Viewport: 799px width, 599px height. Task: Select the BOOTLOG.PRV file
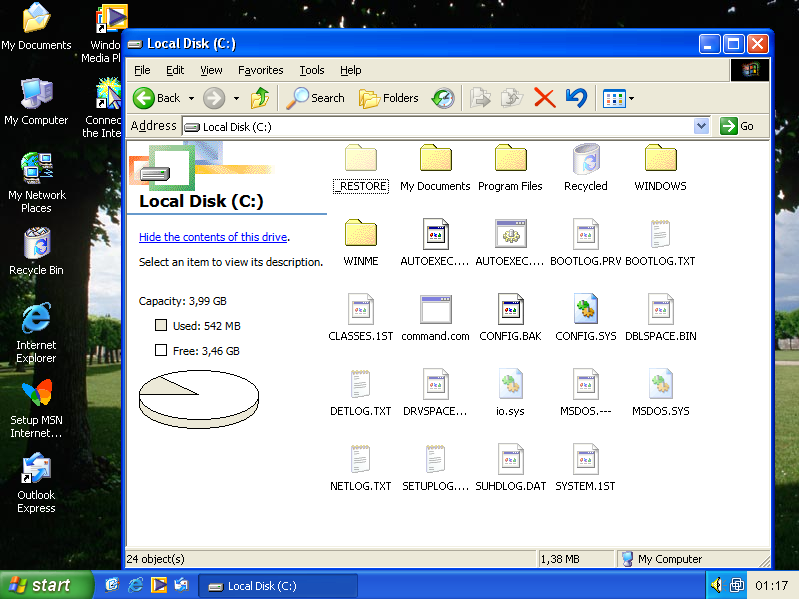pos(585,242)
